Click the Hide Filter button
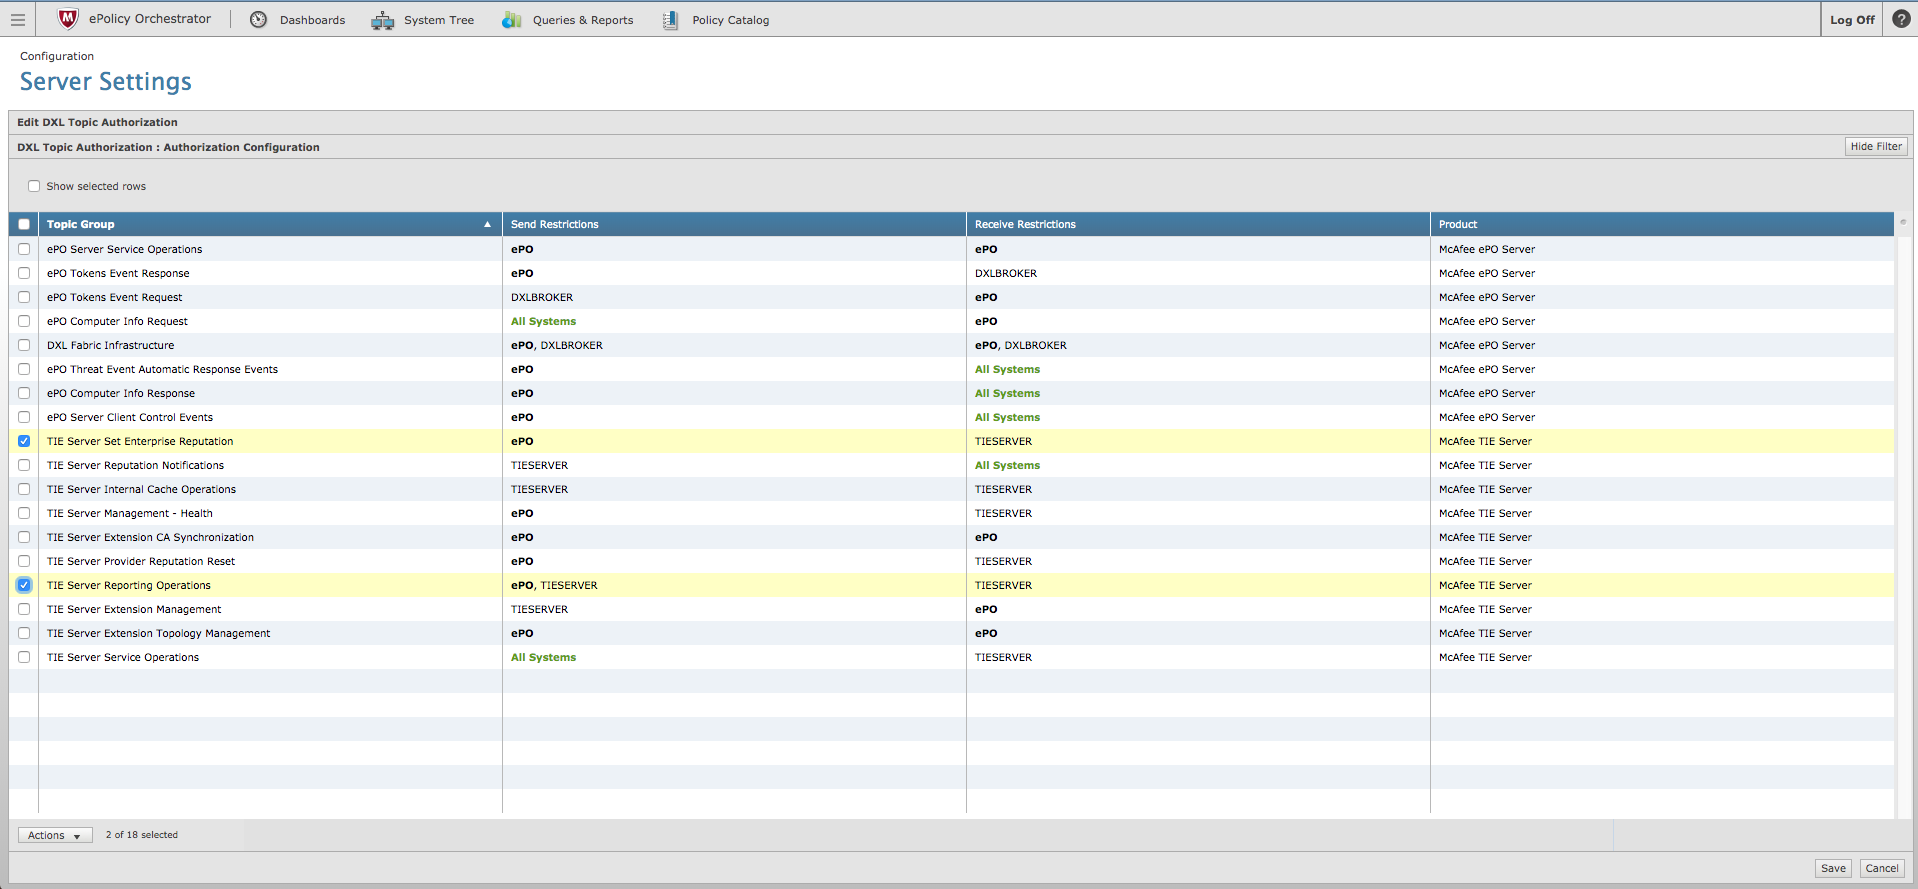This screenshot has width=1918, height=889. [1876, 146]
